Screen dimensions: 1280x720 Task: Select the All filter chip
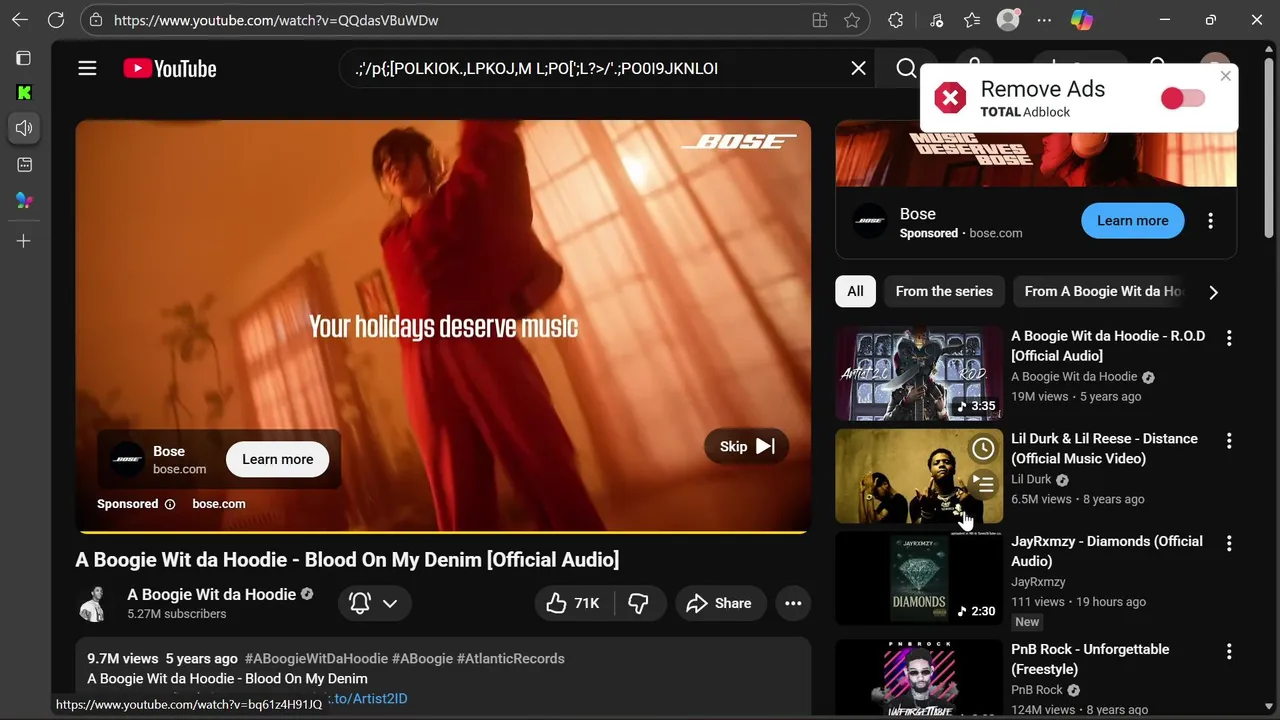point(855,291)
